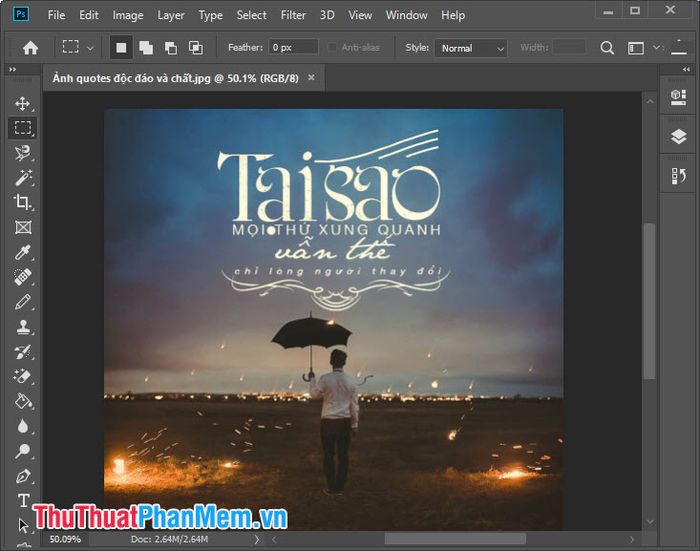
Task: Select the Pen tool
Action: click(22, 476)
